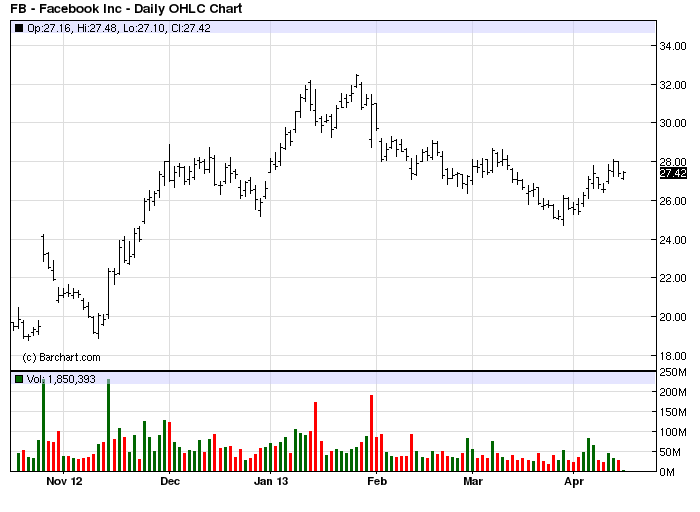
Task: Click the '(c) Barchart.com' copyright text
Action: coord(61,357)
